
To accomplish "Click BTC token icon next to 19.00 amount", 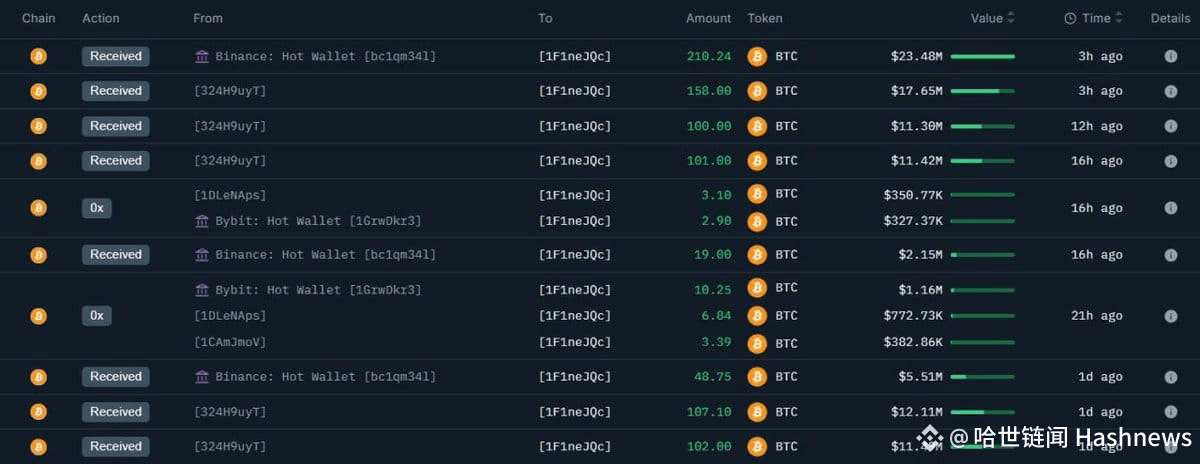I will (x=757, y=255).
